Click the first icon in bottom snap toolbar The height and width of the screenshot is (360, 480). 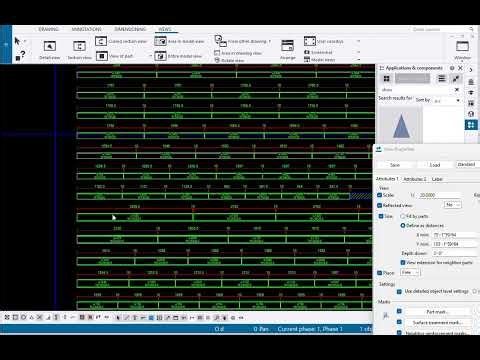tap(7, 317)
